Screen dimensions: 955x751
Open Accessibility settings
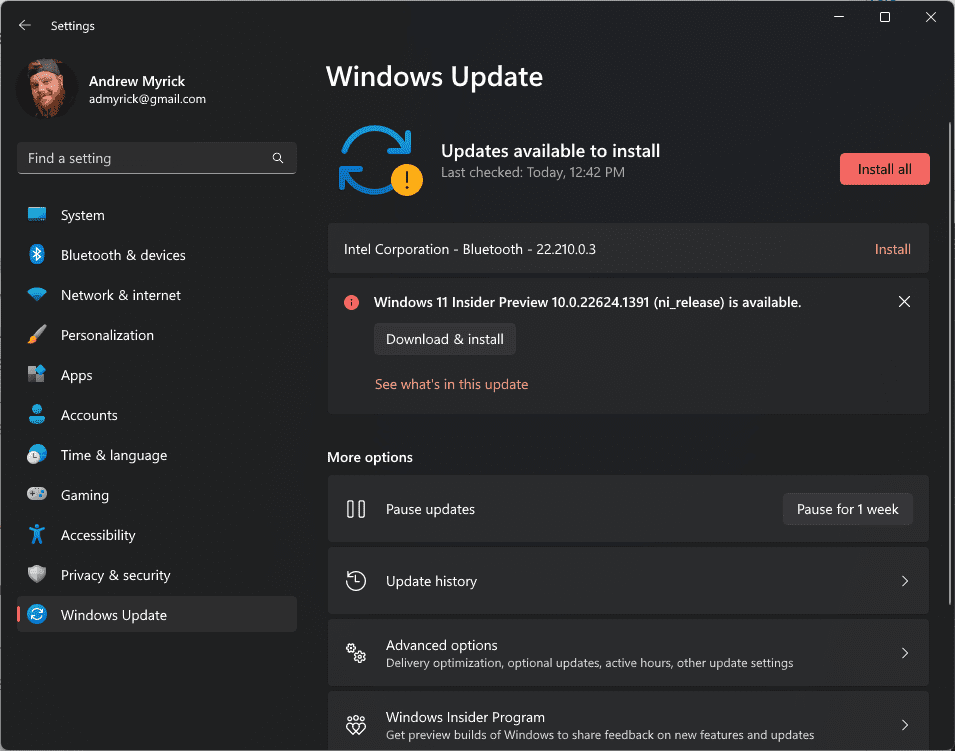click(157, 535)
